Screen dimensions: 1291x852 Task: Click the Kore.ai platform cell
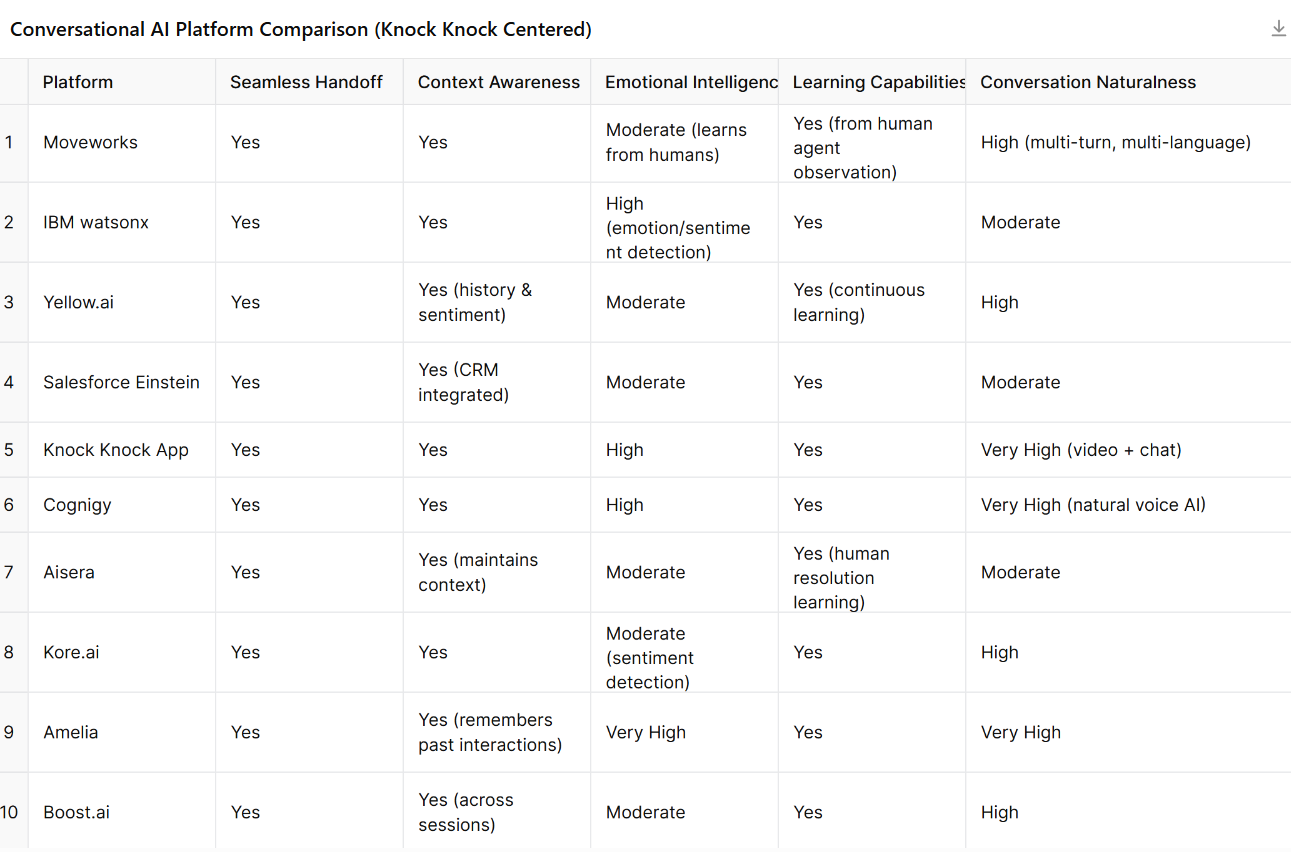(x=71, y=652)
